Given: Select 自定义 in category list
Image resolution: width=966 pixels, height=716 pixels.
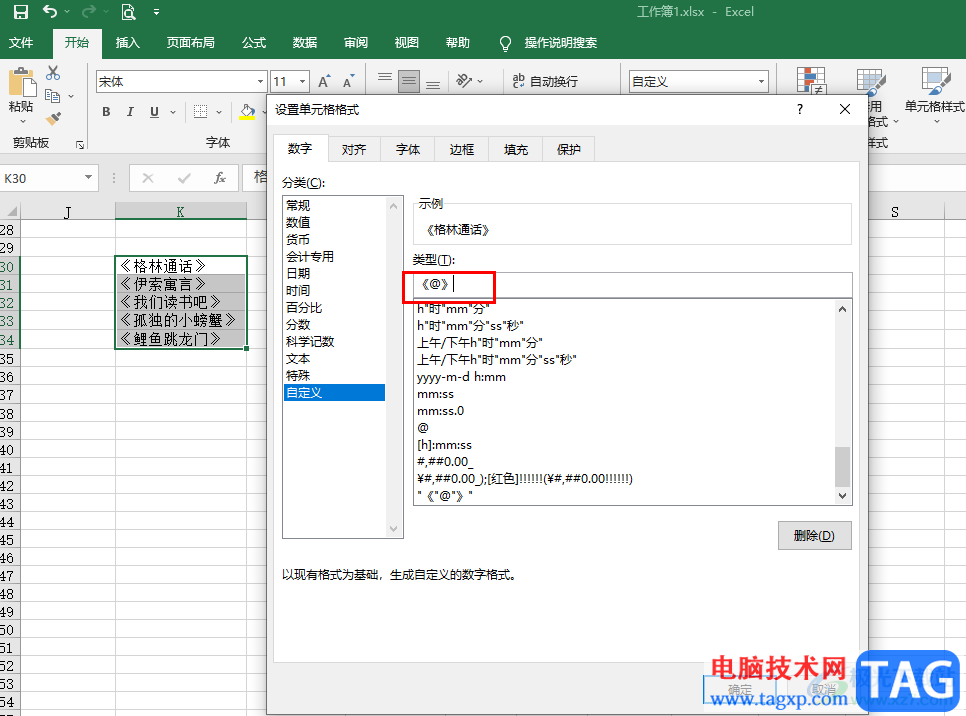Looking at the screenshot, I should [334, 393].
